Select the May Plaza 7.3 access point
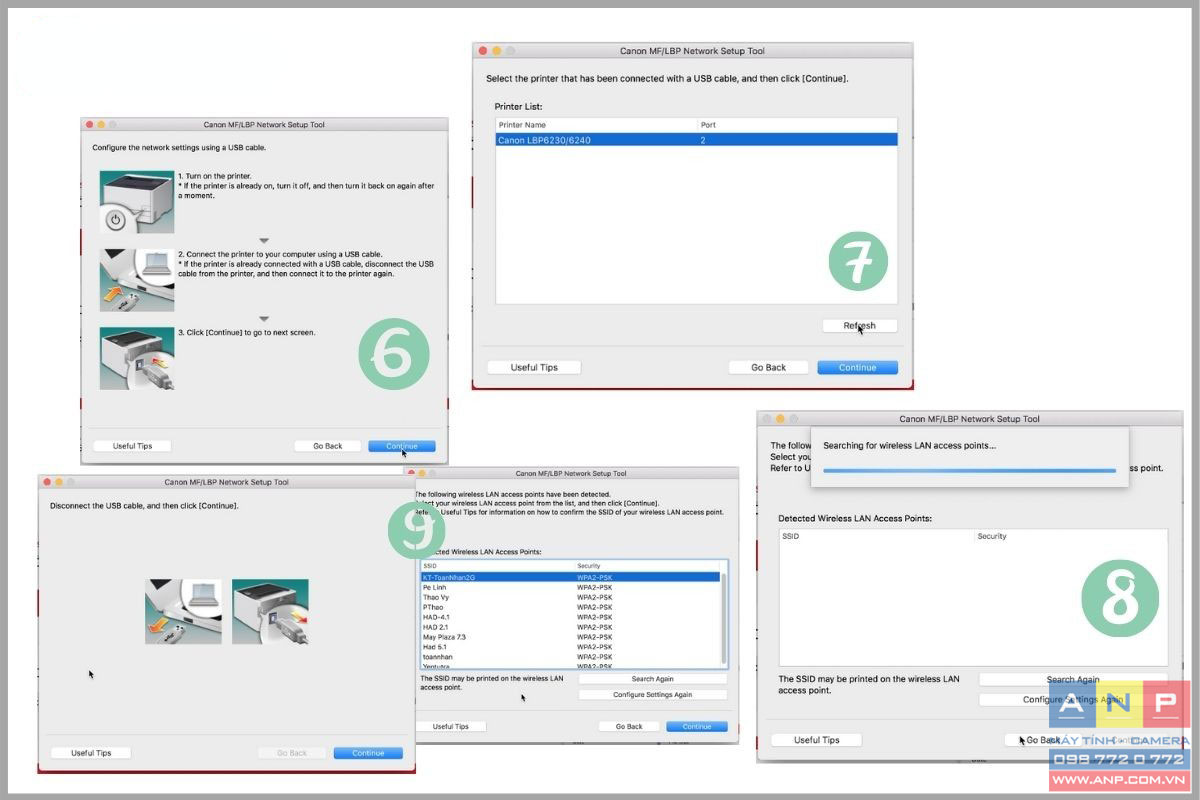Viewport: 1200px width, 800px height. click(570, 637)
